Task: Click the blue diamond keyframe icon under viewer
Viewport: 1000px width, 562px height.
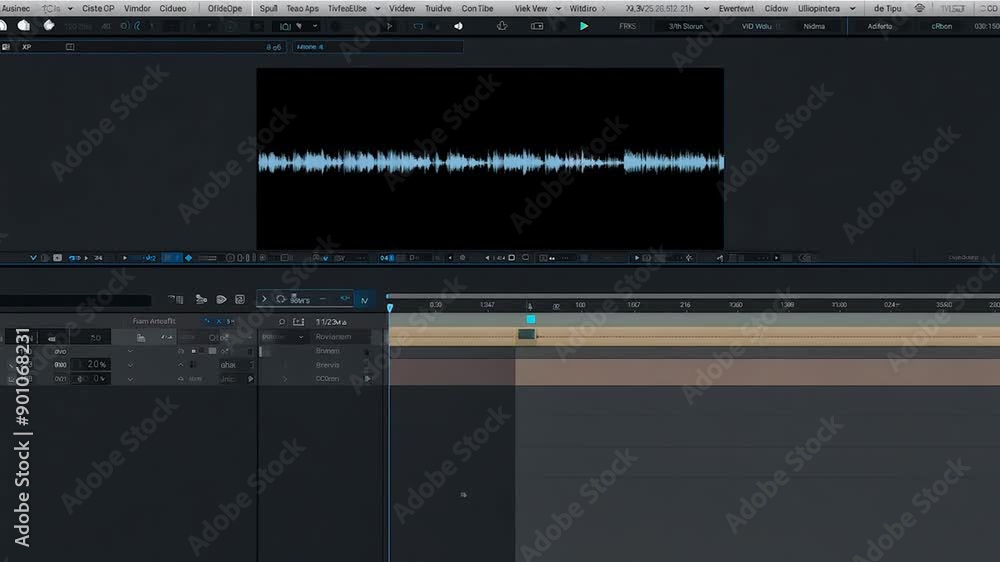Action: [x=188, y=258]
